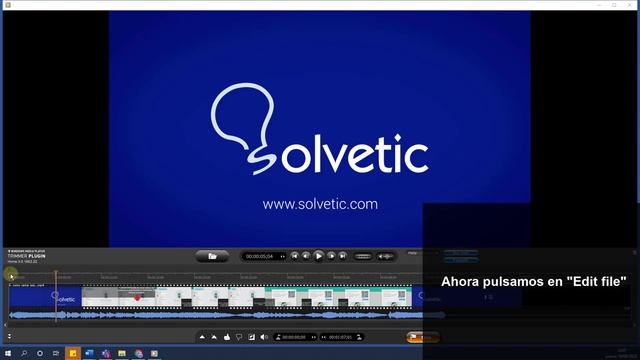Click the audio waveform track
The height and width of the screenshot is (360, 640).
[227, 315]
